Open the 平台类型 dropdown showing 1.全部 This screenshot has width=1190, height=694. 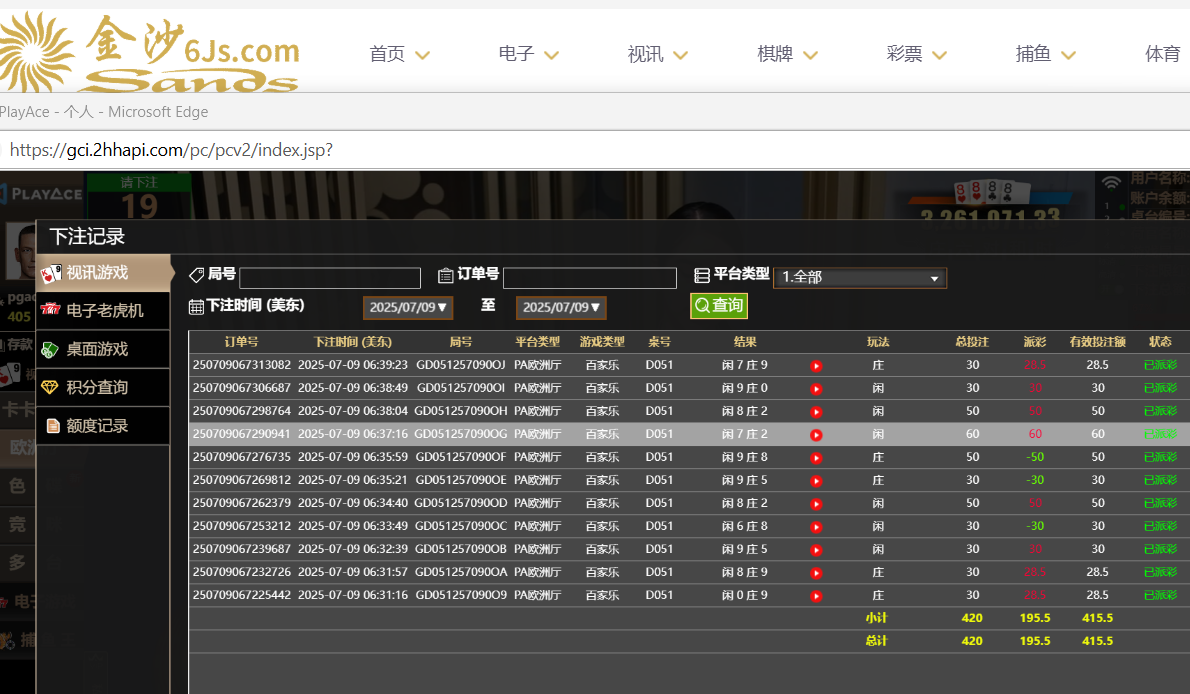click(859, 277)
